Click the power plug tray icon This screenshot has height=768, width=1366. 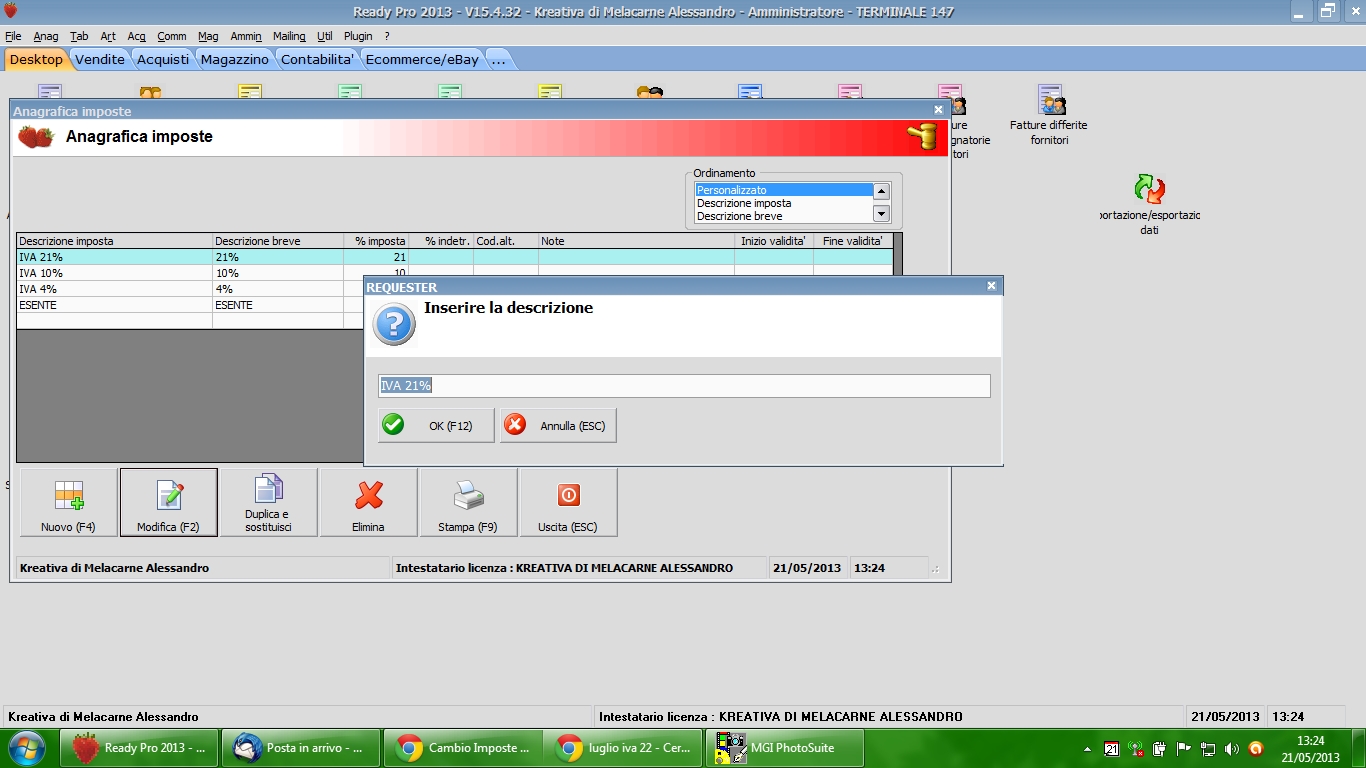point(1160,748)
